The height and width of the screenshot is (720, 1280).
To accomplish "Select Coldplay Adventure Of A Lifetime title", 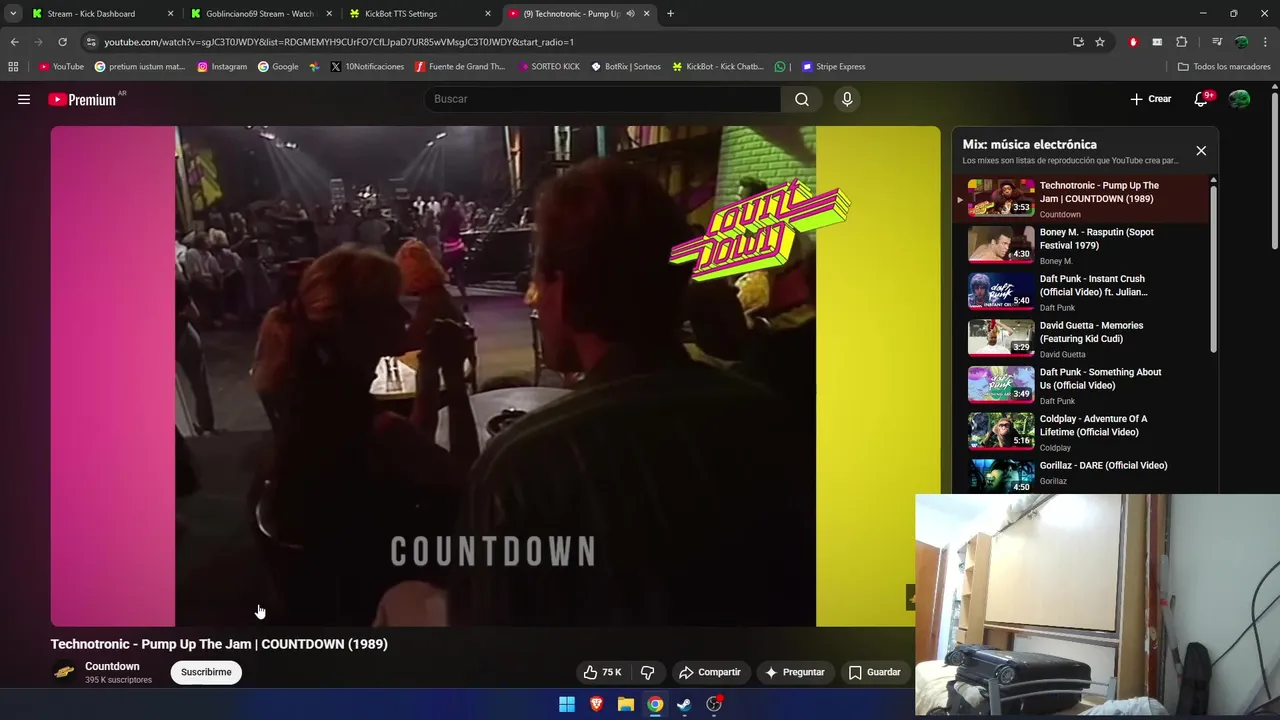I will [x=1093, y=425].
